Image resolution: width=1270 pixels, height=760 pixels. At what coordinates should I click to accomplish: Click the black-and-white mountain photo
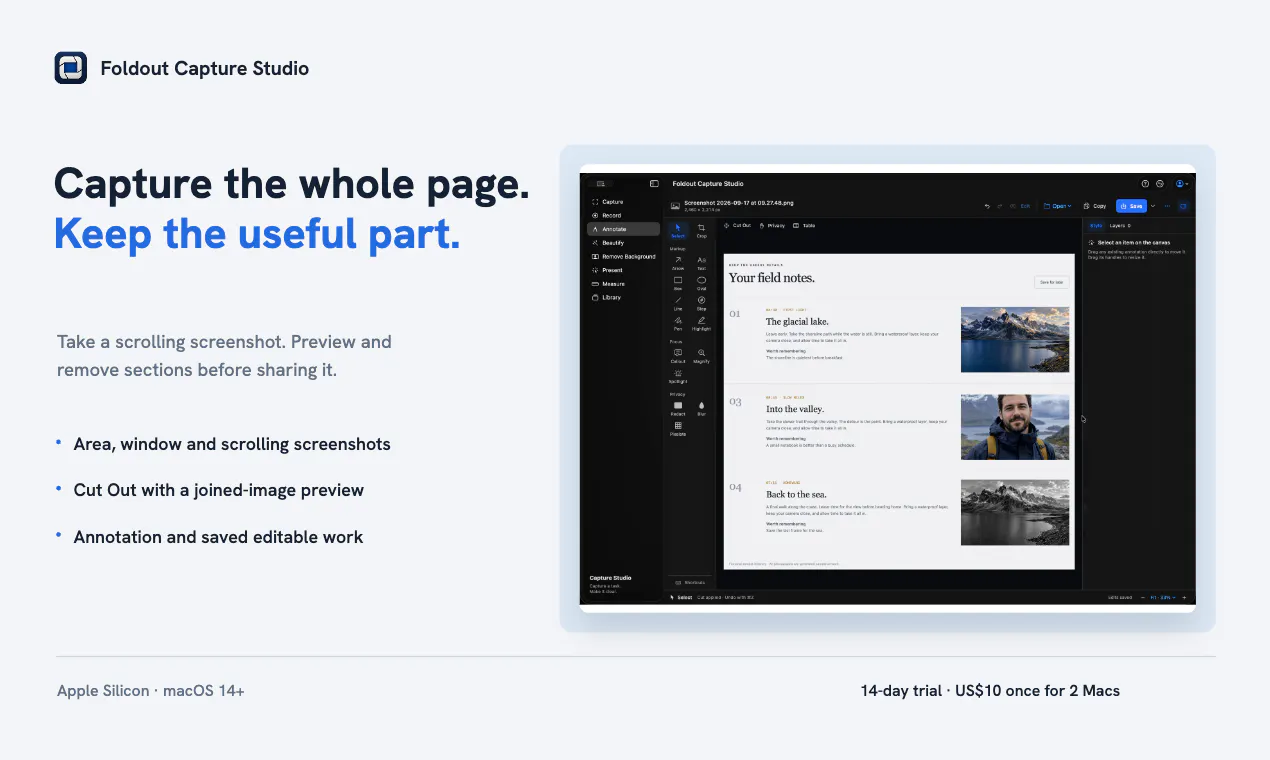tap(1015, 513)
